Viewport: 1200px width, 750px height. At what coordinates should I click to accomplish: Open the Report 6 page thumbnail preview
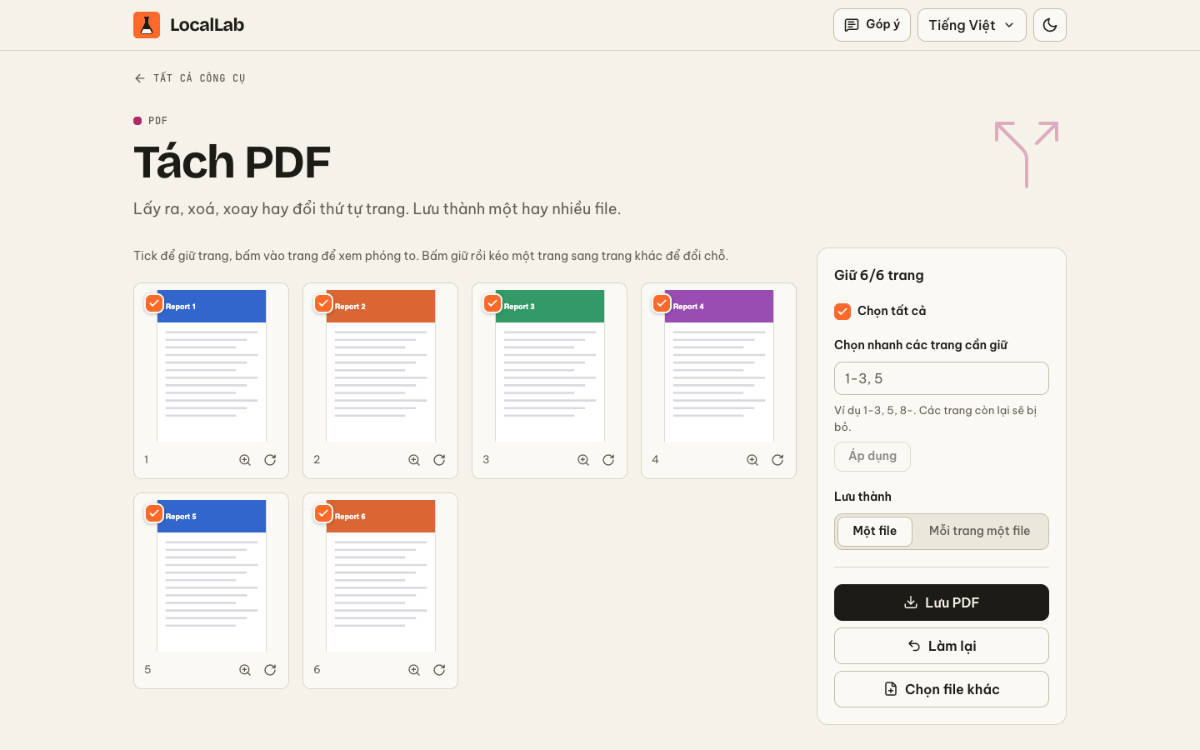coord(381,576)
